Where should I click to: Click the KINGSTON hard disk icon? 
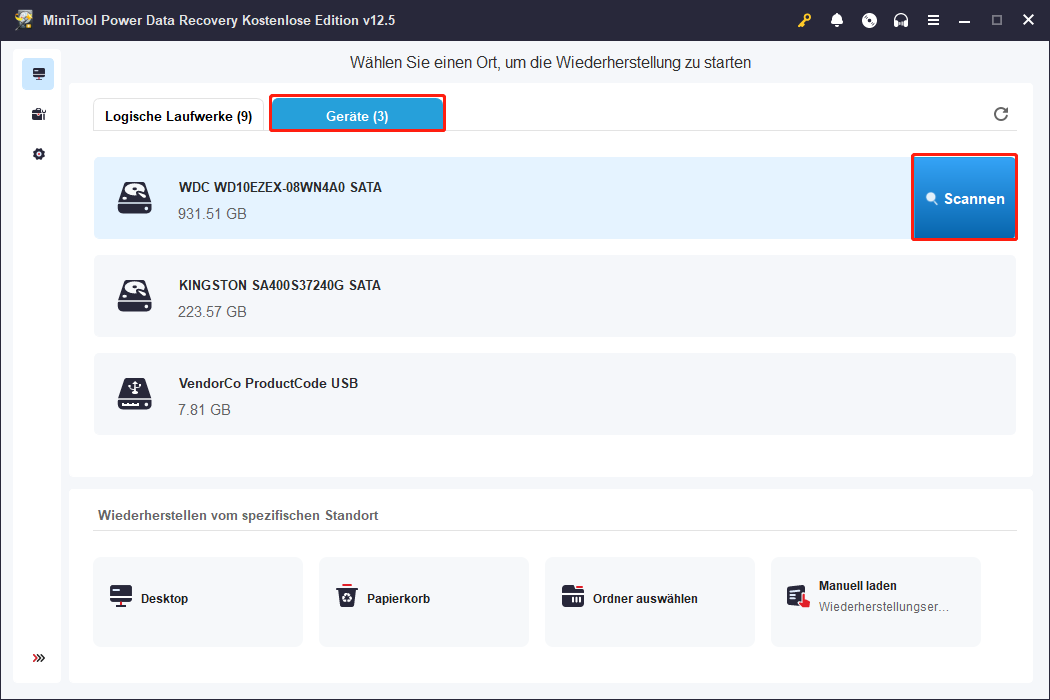[135, 295]
